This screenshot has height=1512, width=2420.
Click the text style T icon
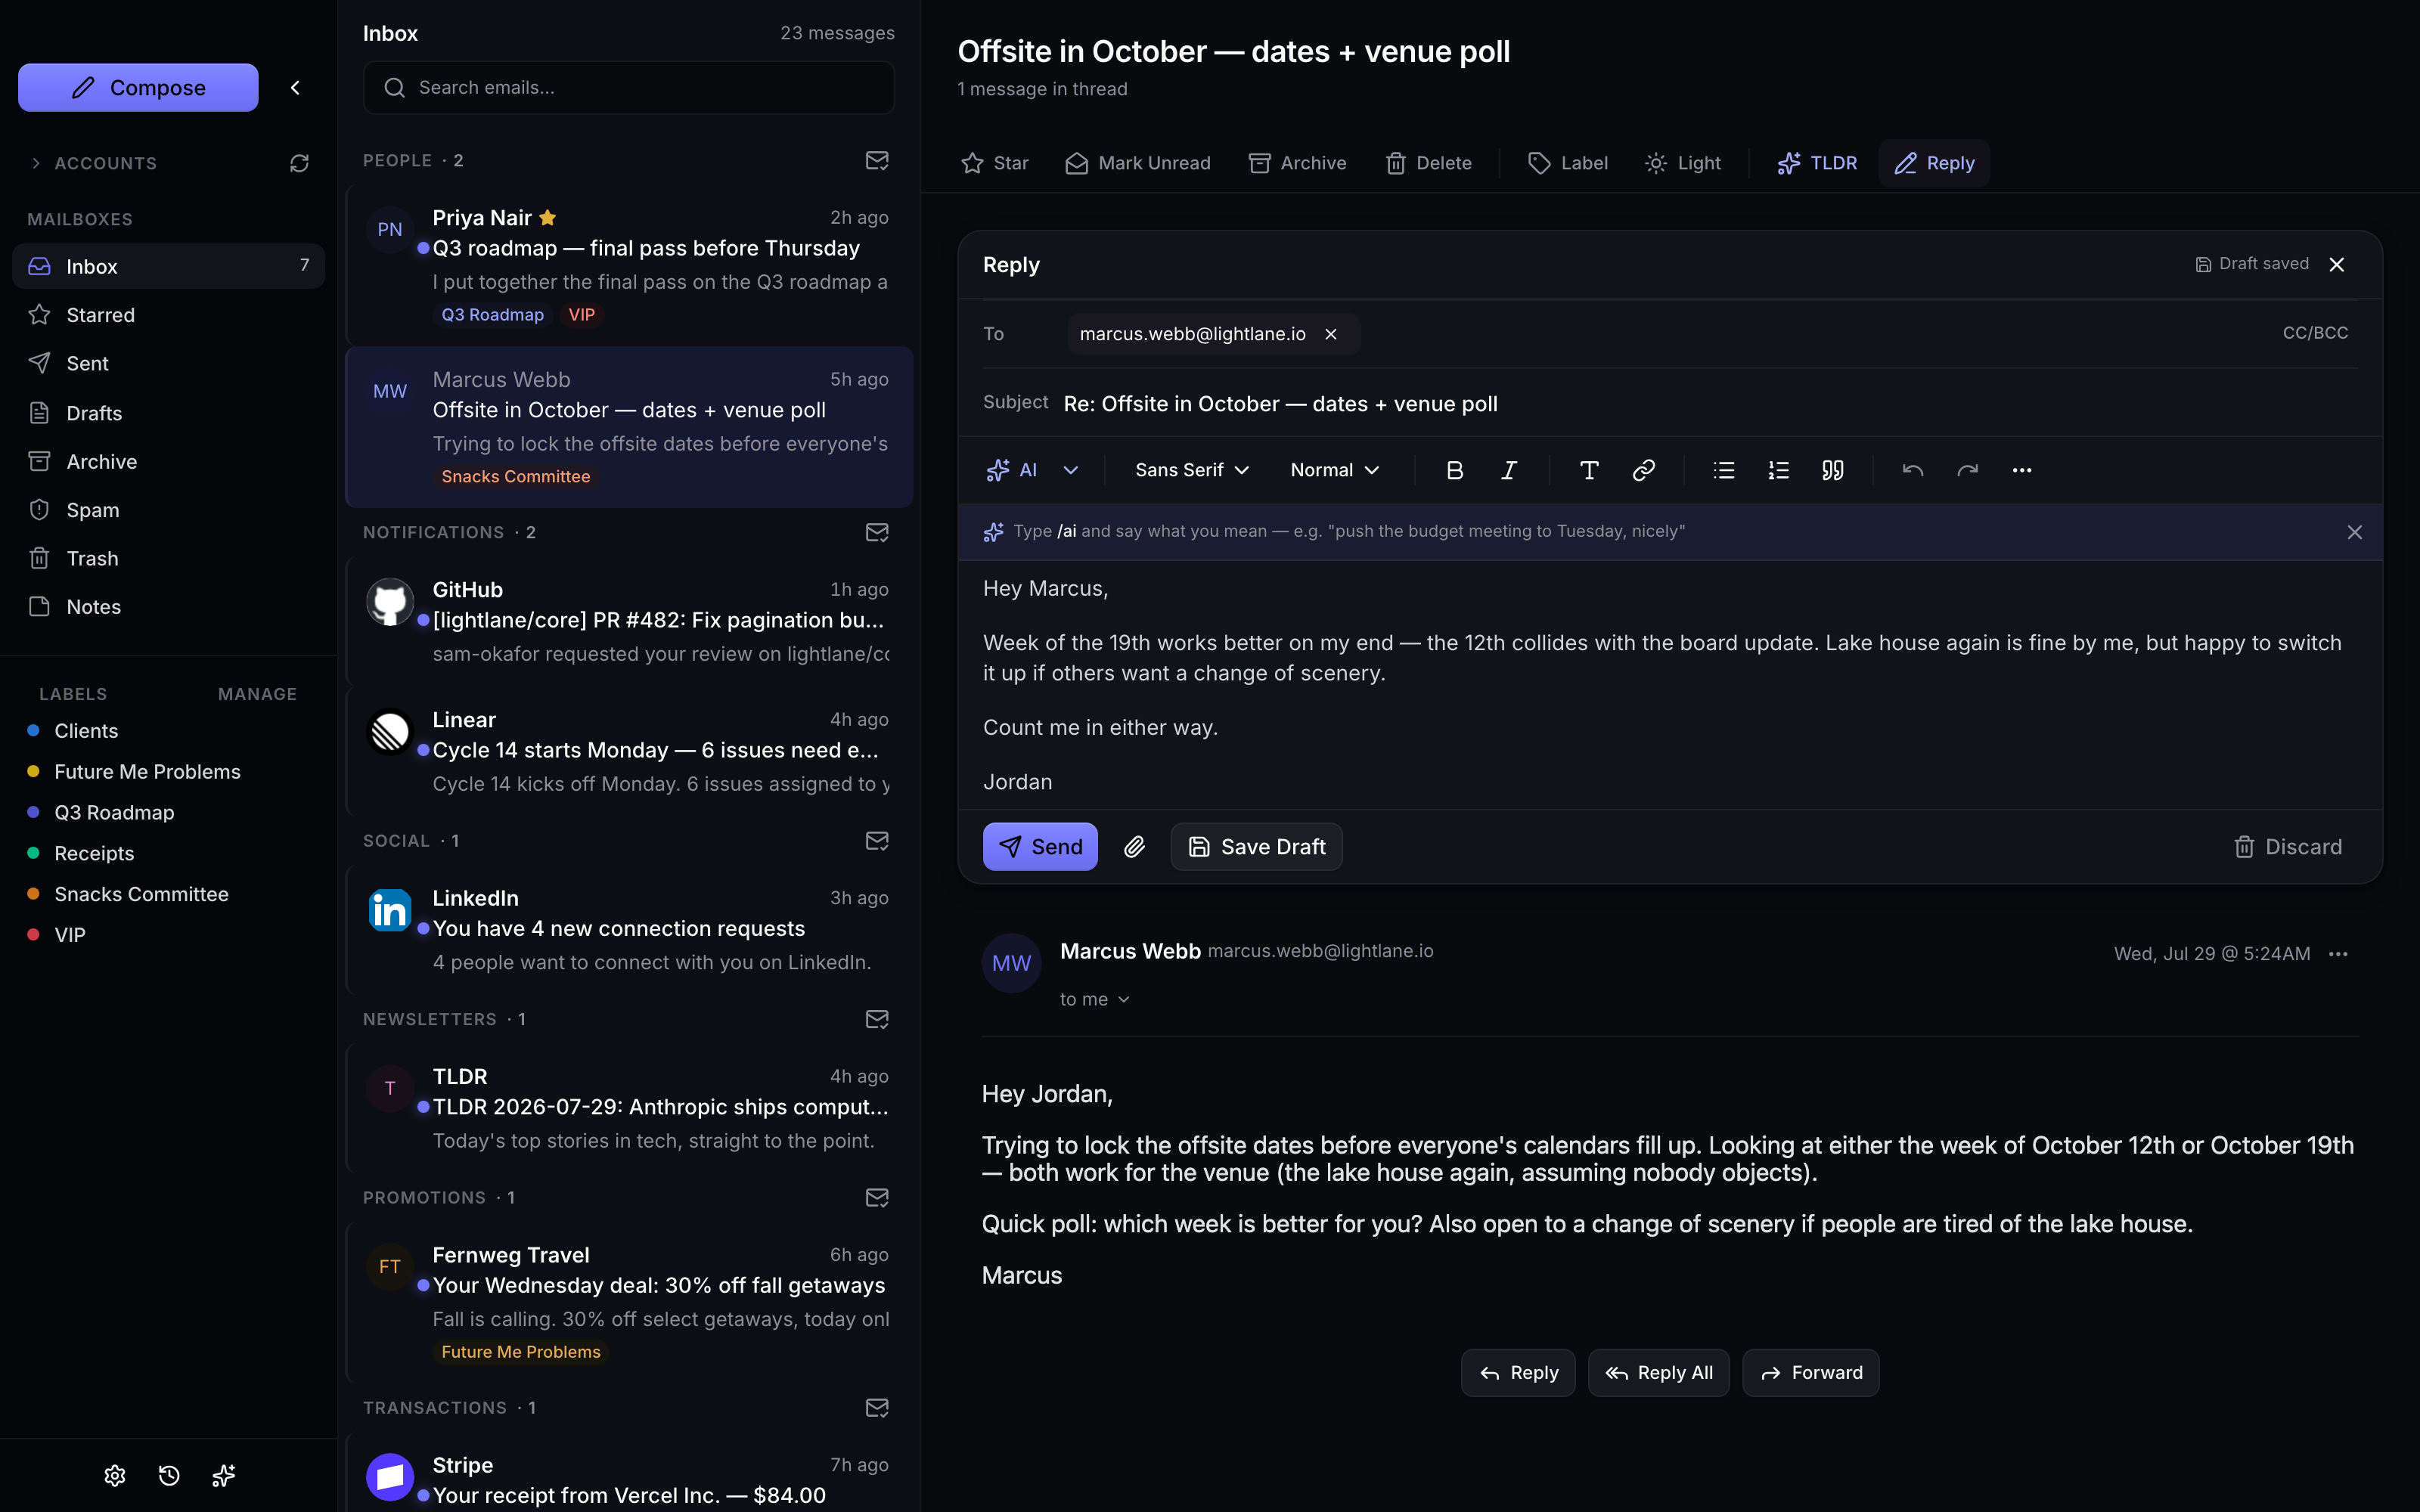pos(1589,470)
